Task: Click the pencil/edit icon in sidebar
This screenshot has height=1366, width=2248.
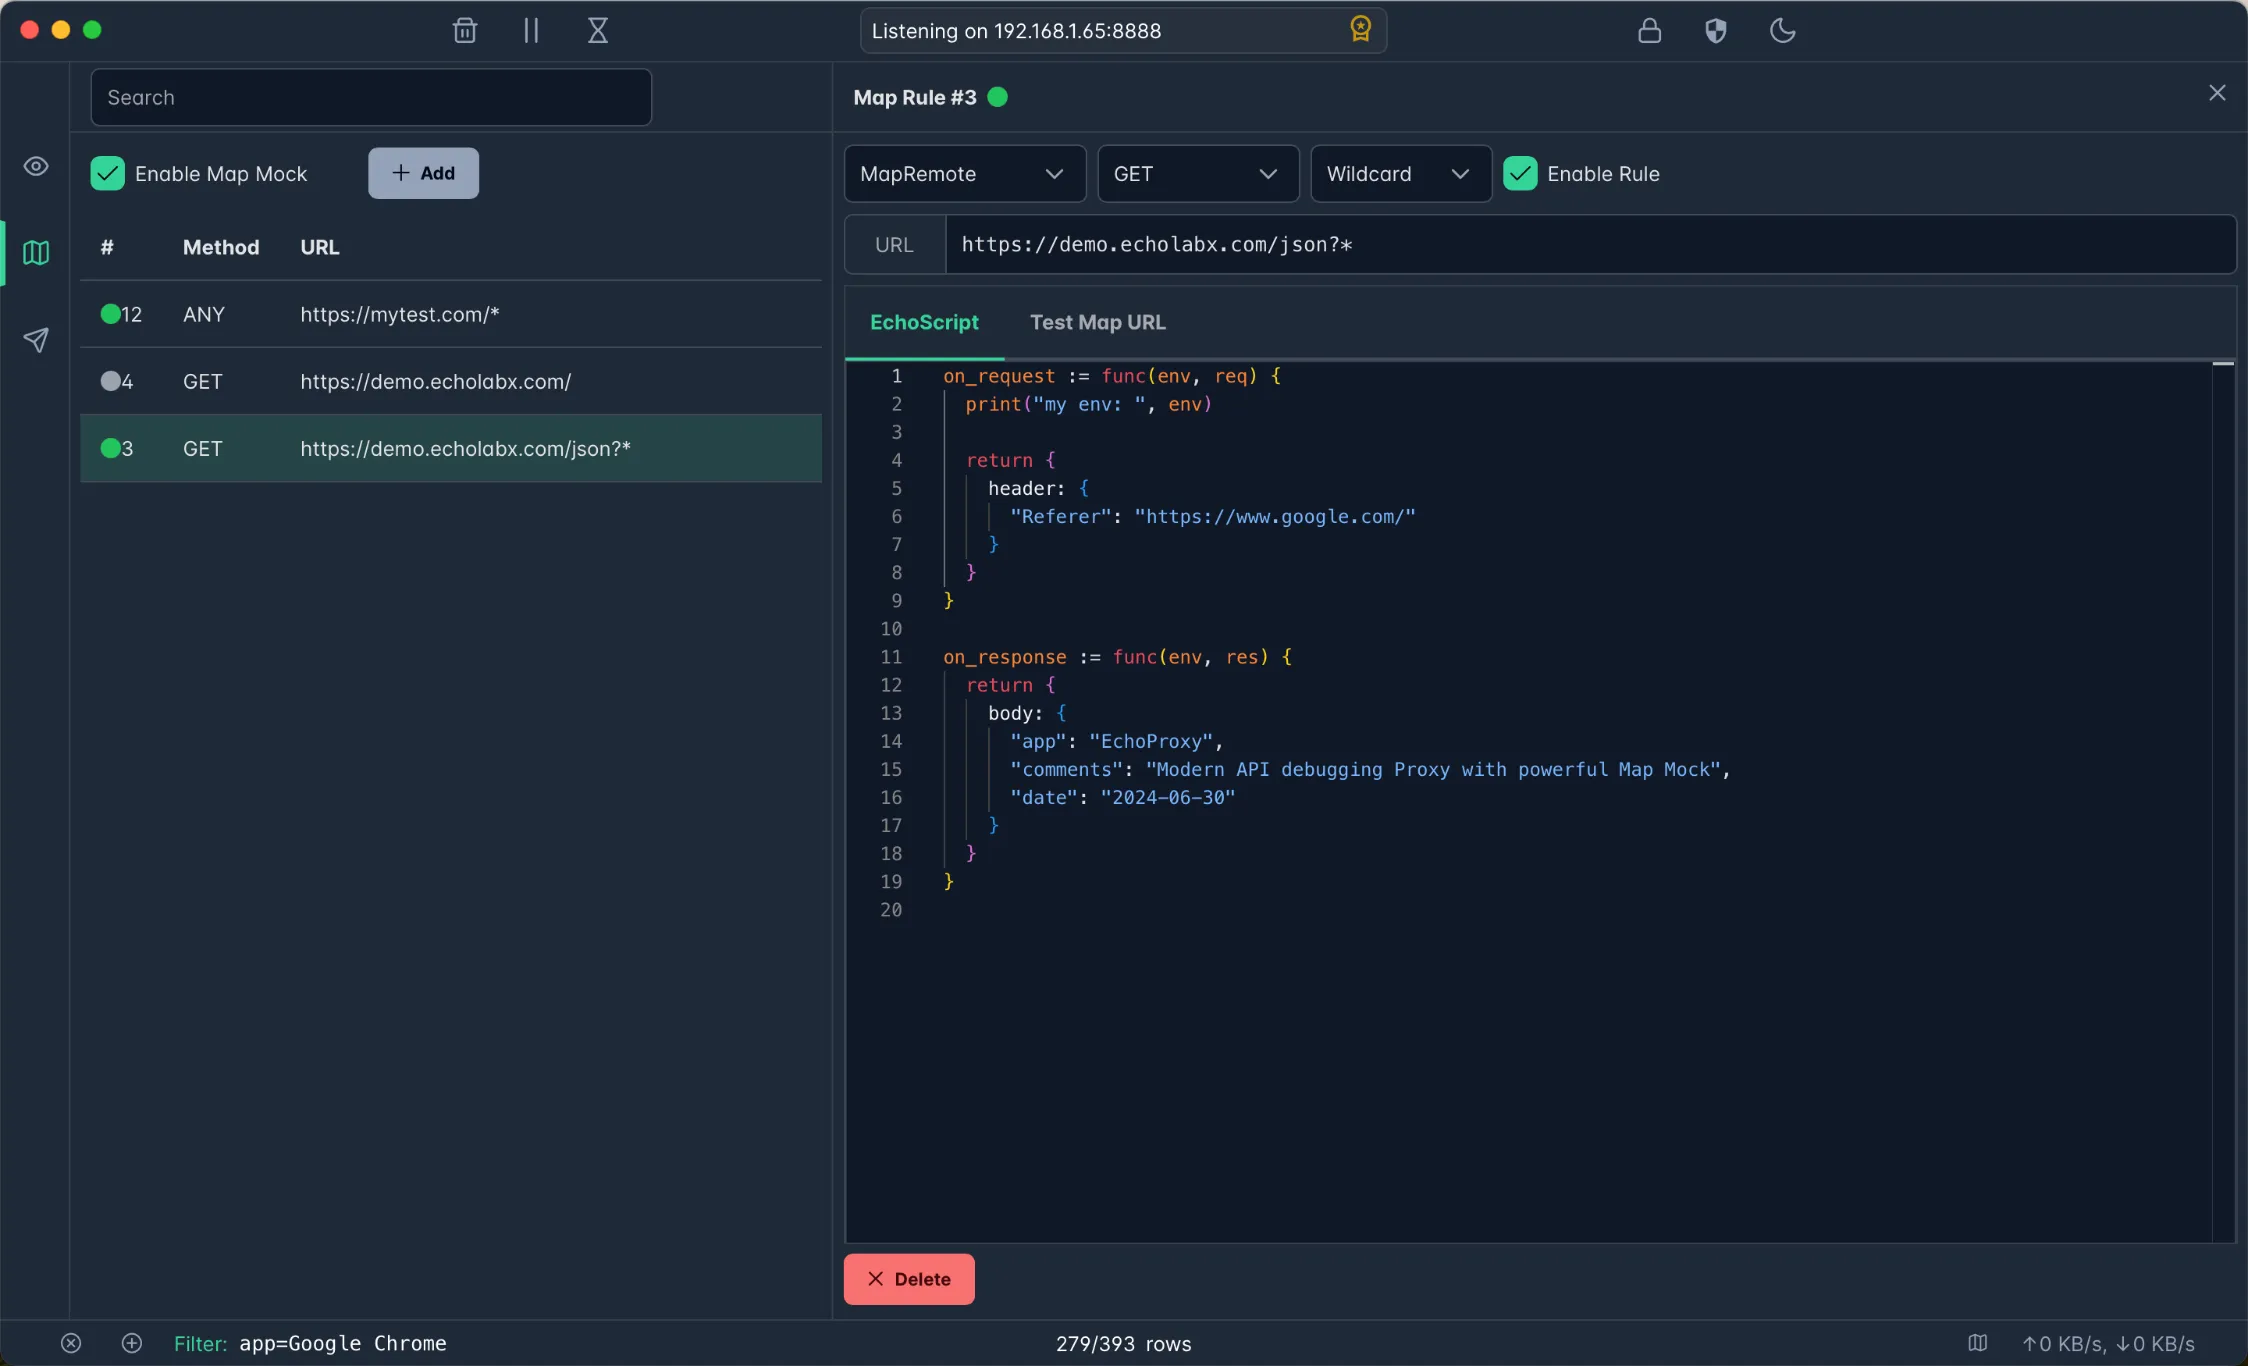Action: coord(35,340)
